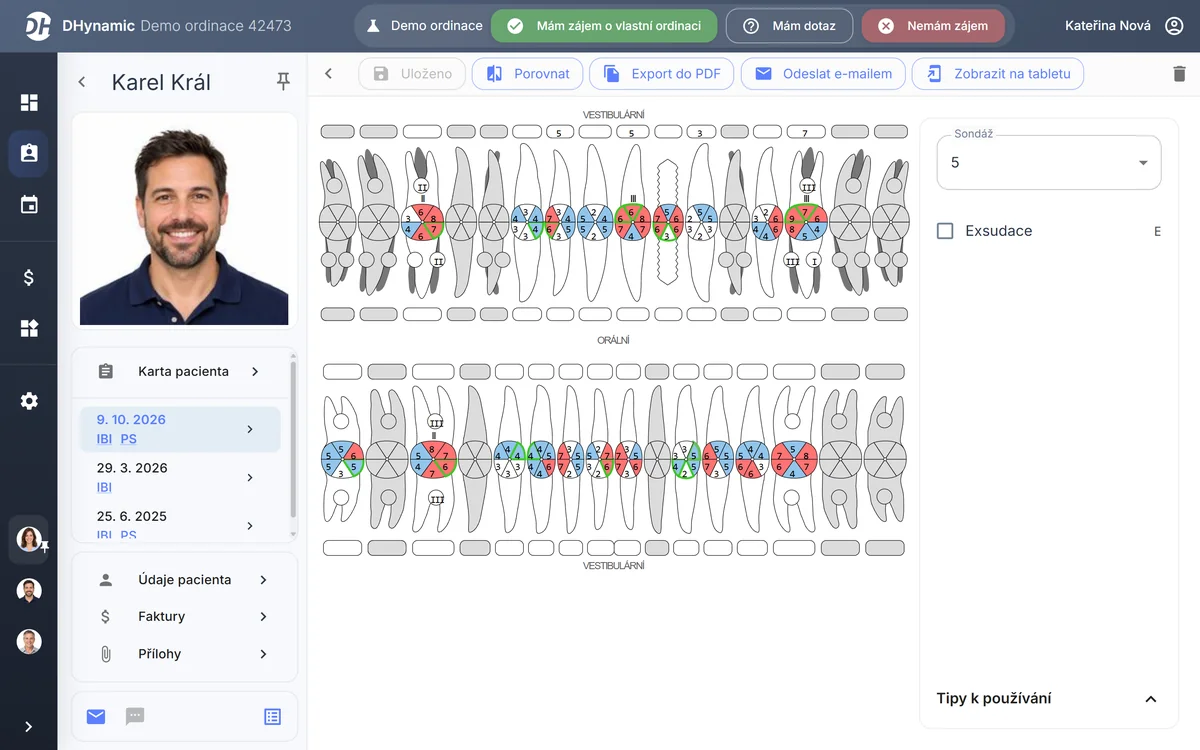Go back from Karel Král patient panel
1200x750 pixels.
tap(82, 82)
